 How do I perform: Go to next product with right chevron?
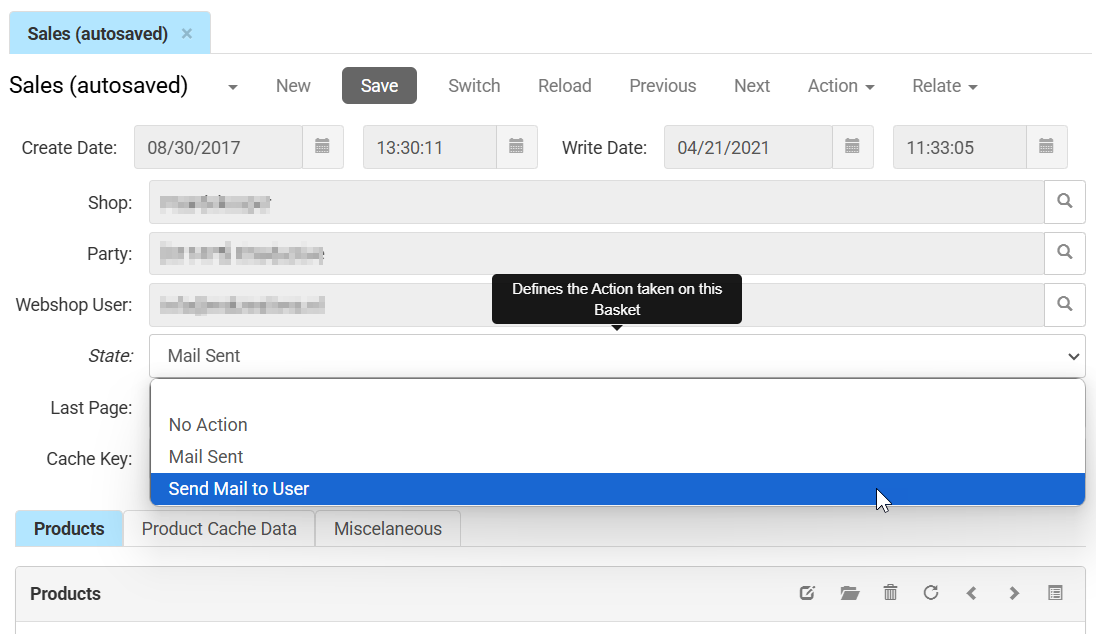(x=1014, y=593)
